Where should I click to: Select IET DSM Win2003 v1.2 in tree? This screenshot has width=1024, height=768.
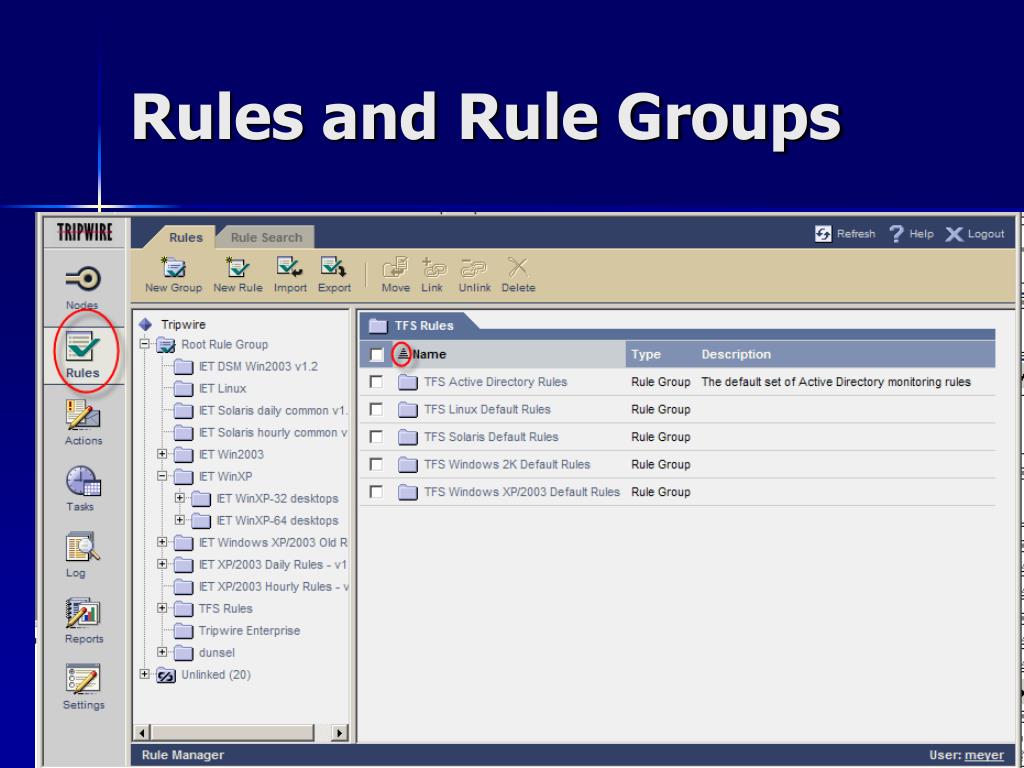[x=259, y=366]
